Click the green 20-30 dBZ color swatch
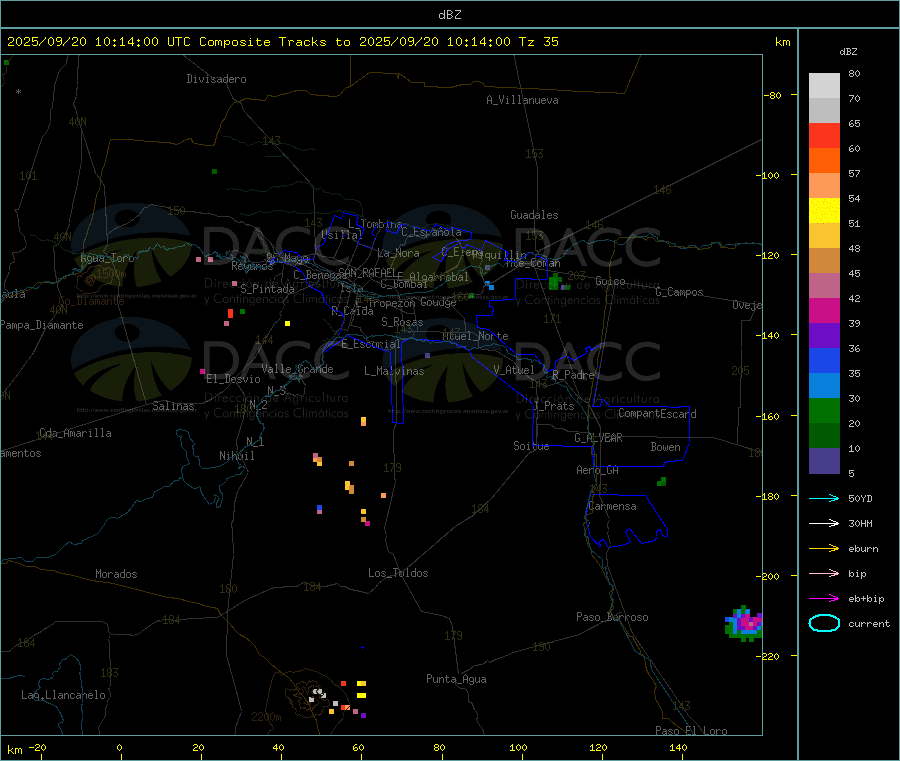900x761 pixels. [824, 410]
